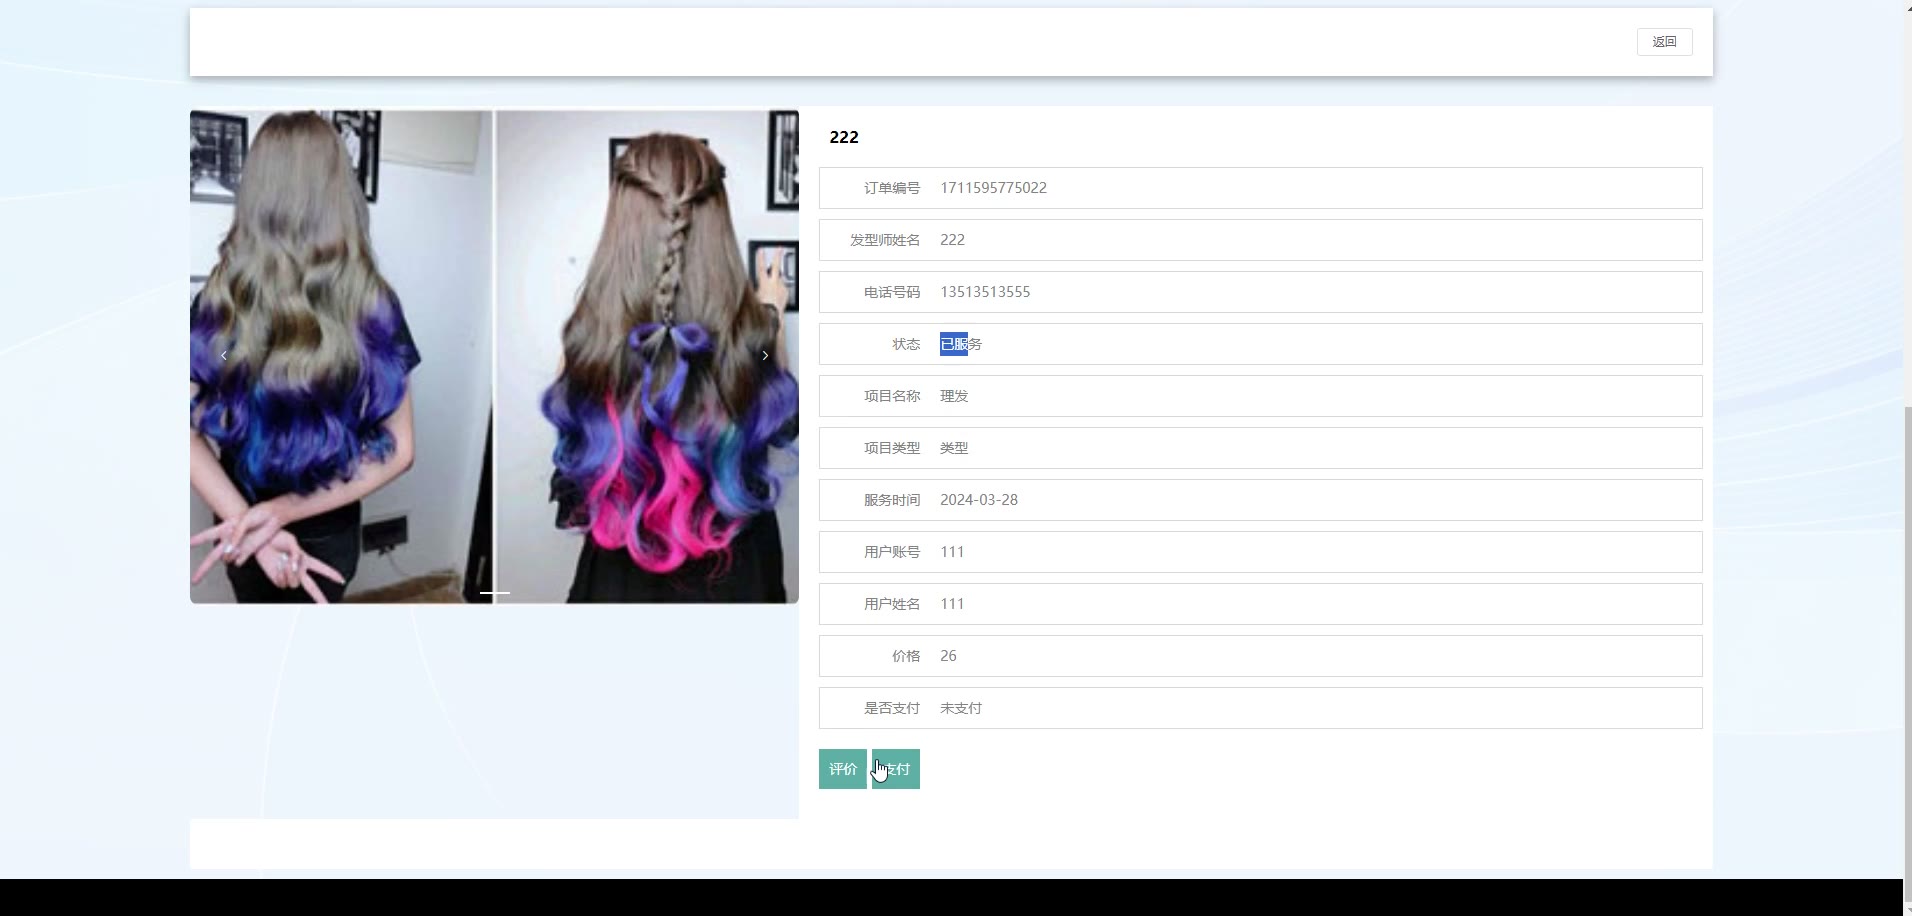Viewport: 1912px width, 916px height.
Task: Click project type value 类型
Action: coord(954,448)
